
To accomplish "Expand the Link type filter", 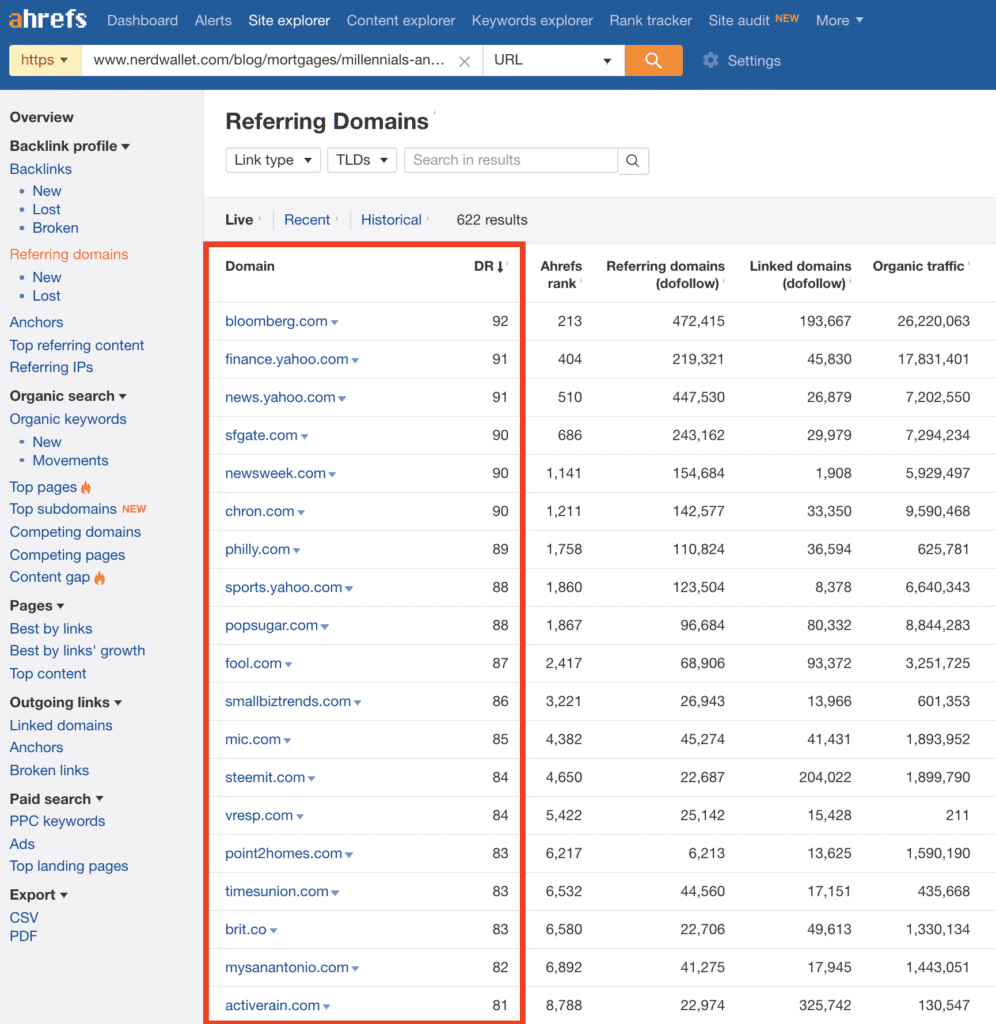I will click(273, 160).
